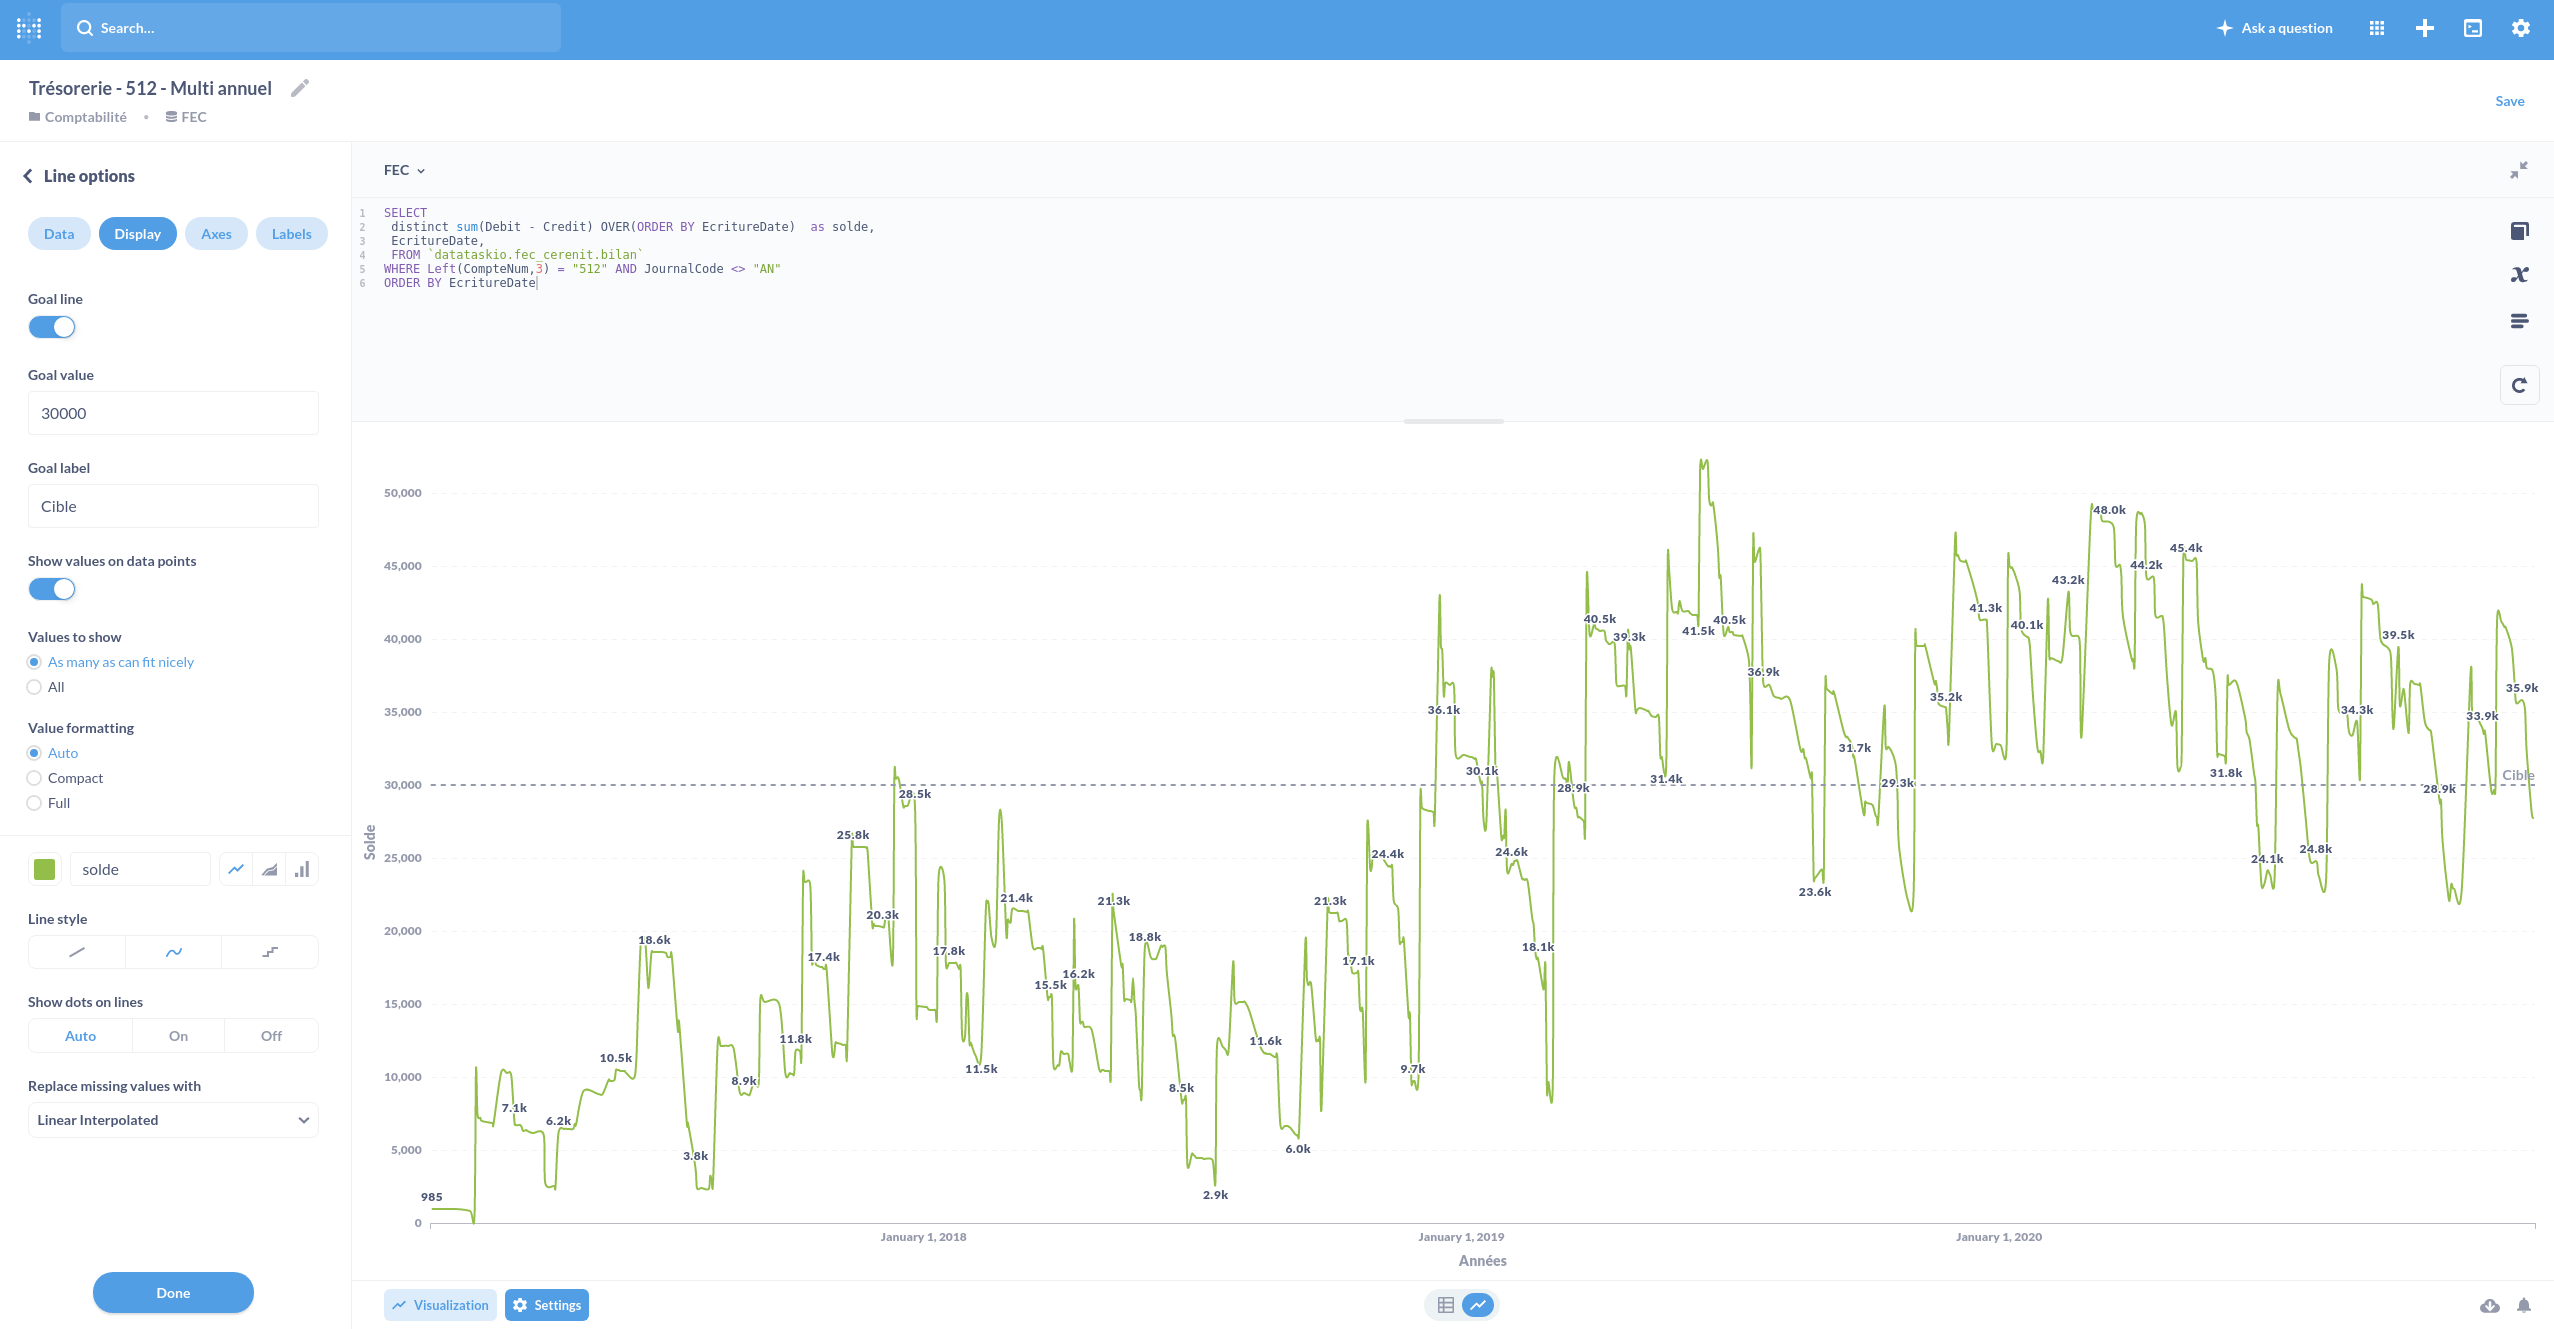The height and width of the screenshot is (1329, 2554).
Task: Click the refresh query icon
Action: [2519, 386]
